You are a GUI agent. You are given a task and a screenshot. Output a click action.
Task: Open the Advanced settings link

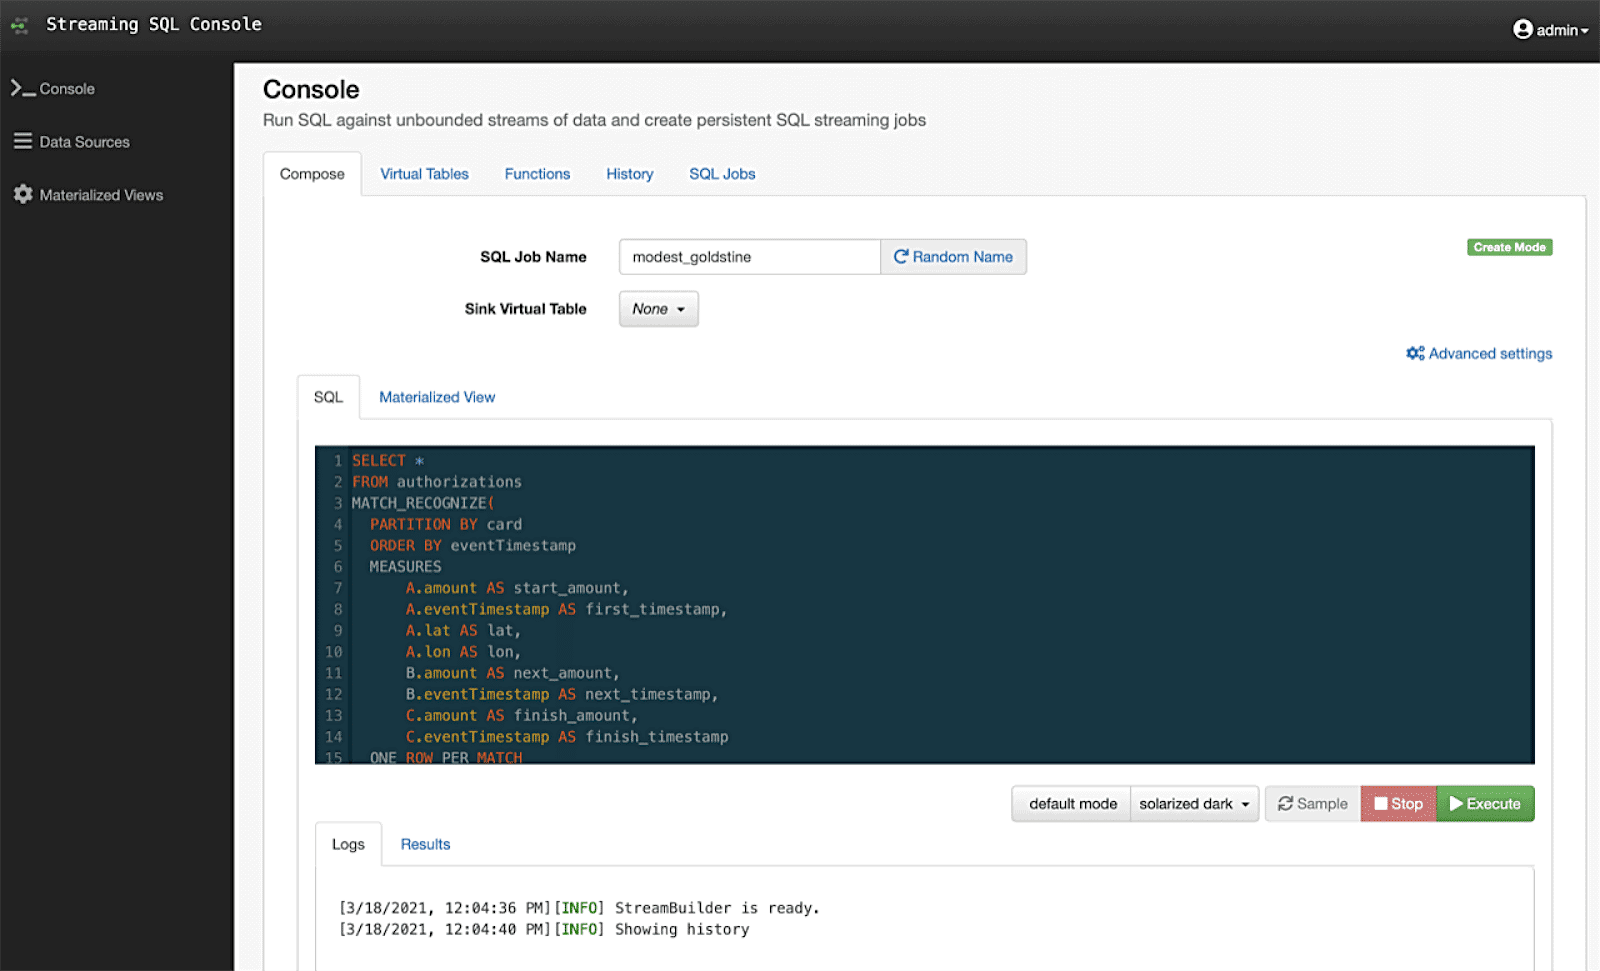pyautogui.click(x=1479, y=353)
